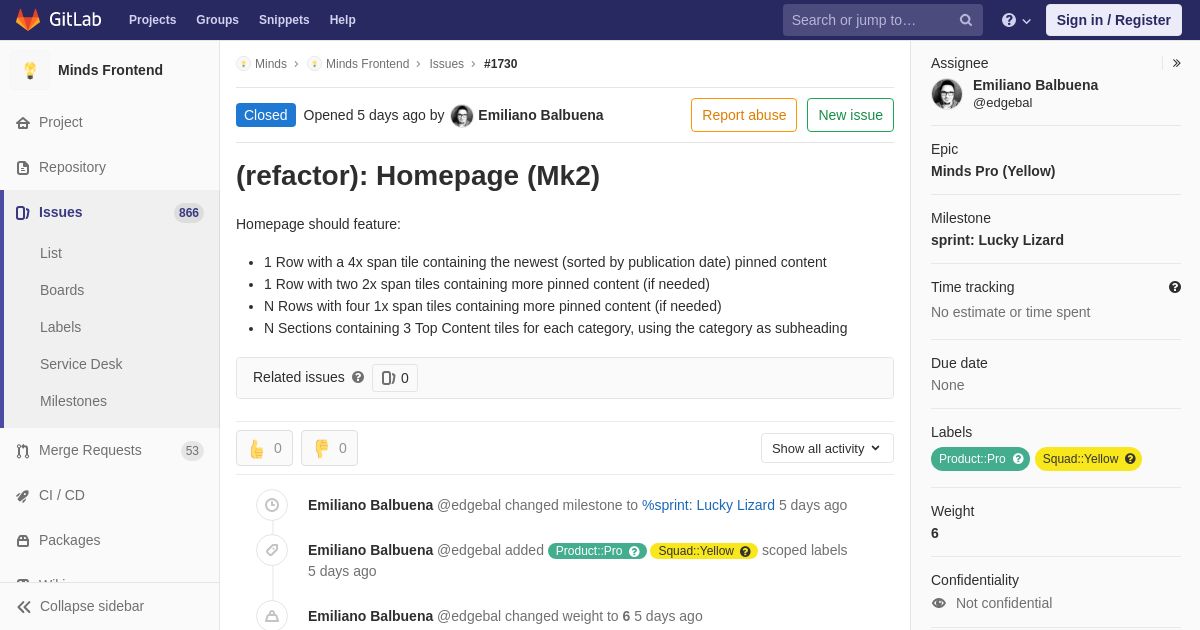Click Snippets in the top navigation
This screenshot has height=630, width=1200.
pos(284,20)
